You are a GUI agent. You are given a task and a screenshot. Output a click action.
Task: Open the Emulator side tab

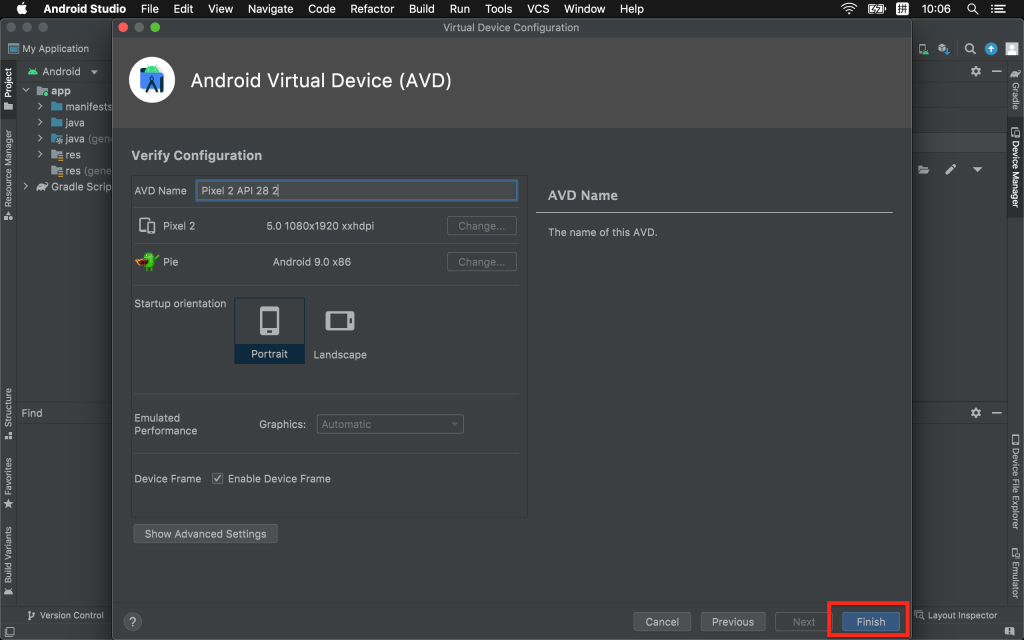point(1016,573)
